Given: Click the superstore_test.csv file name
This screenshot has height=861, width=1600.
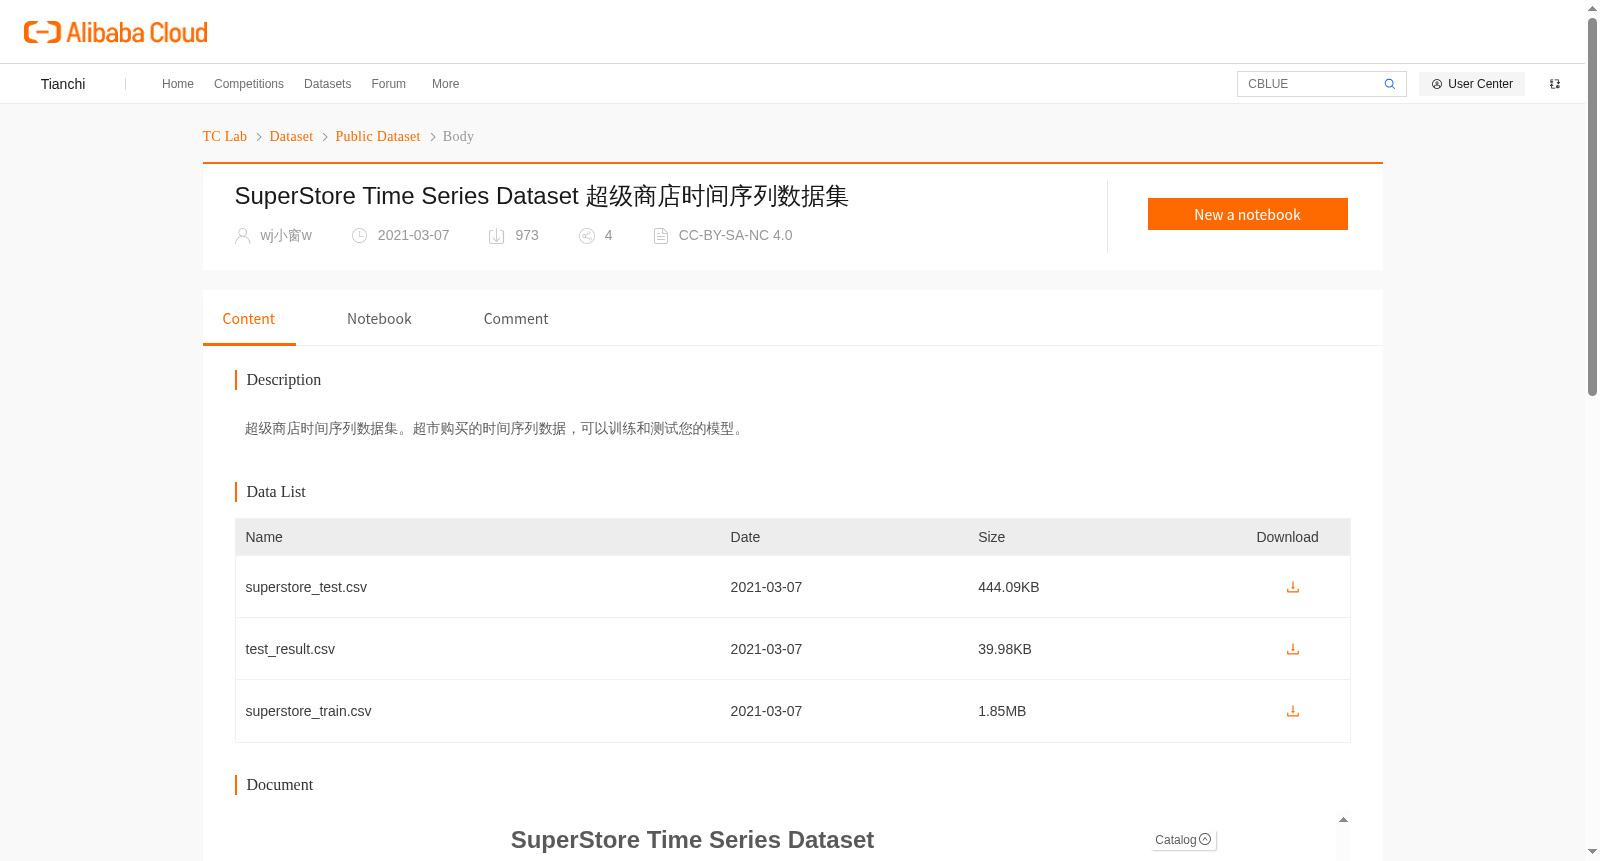Looking at the screenshot, I should (306, 587).
